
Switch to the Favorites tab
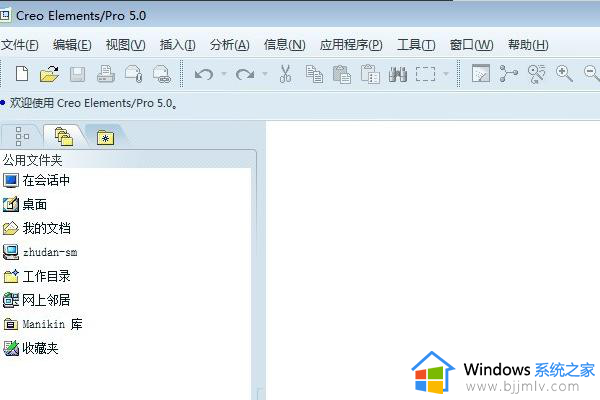coord(105,137)
